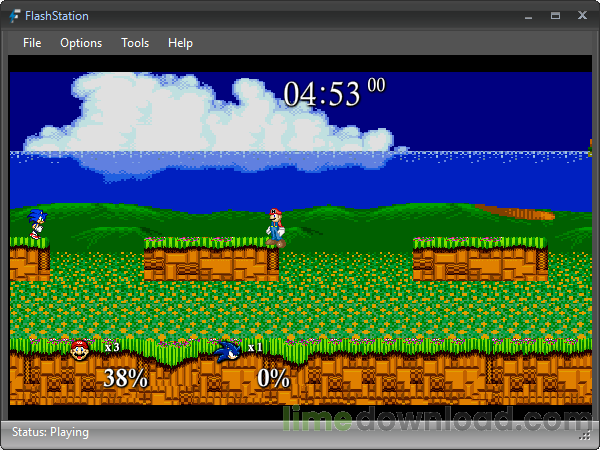Close the FlashStation window
Viewport: 600px width, 450px height.
click(582, 15)
